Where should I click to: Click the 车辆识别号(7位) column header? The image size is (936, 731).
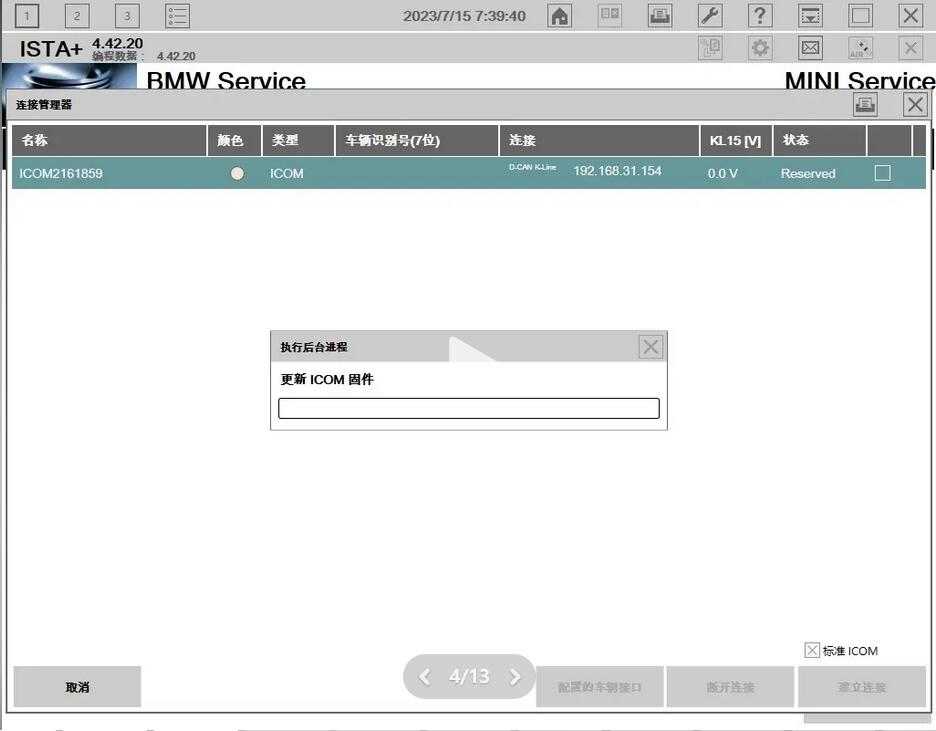pyautogui.click(x=417, y=141)
